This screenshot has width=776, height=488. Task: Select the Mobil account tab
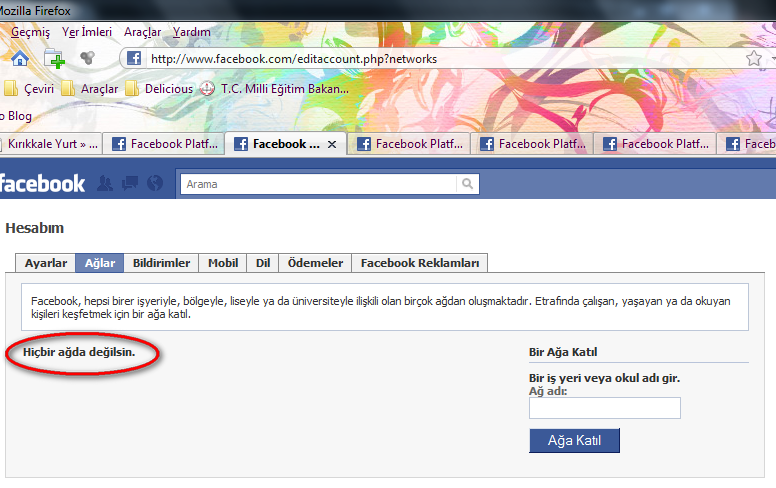tap(223, 263)
